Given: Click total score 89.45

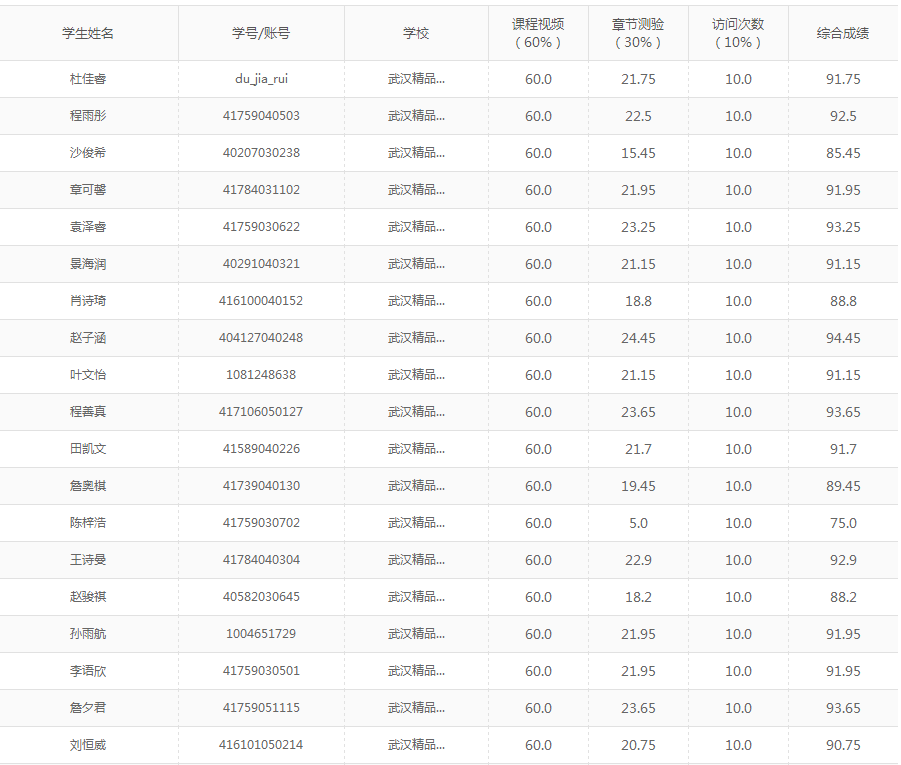Looking at the screenshot, I should 844,486.
